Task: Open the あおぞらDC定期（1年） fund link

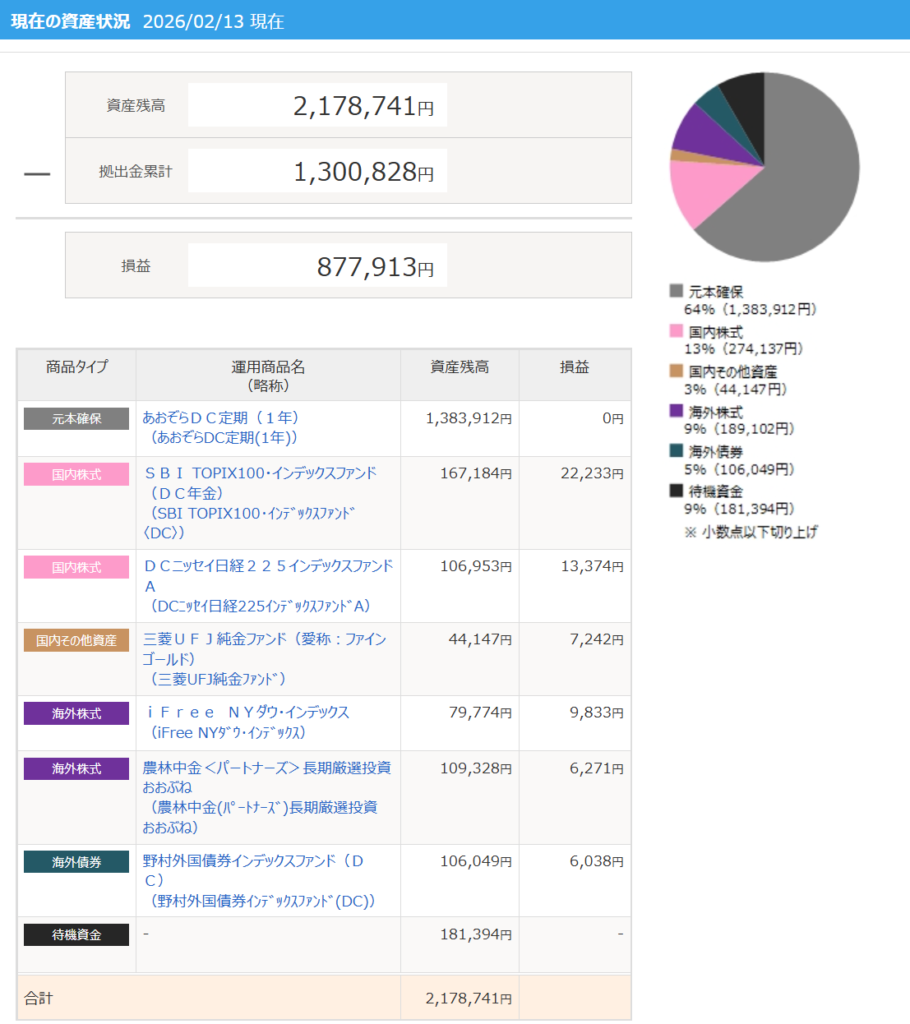Action: 221,418
